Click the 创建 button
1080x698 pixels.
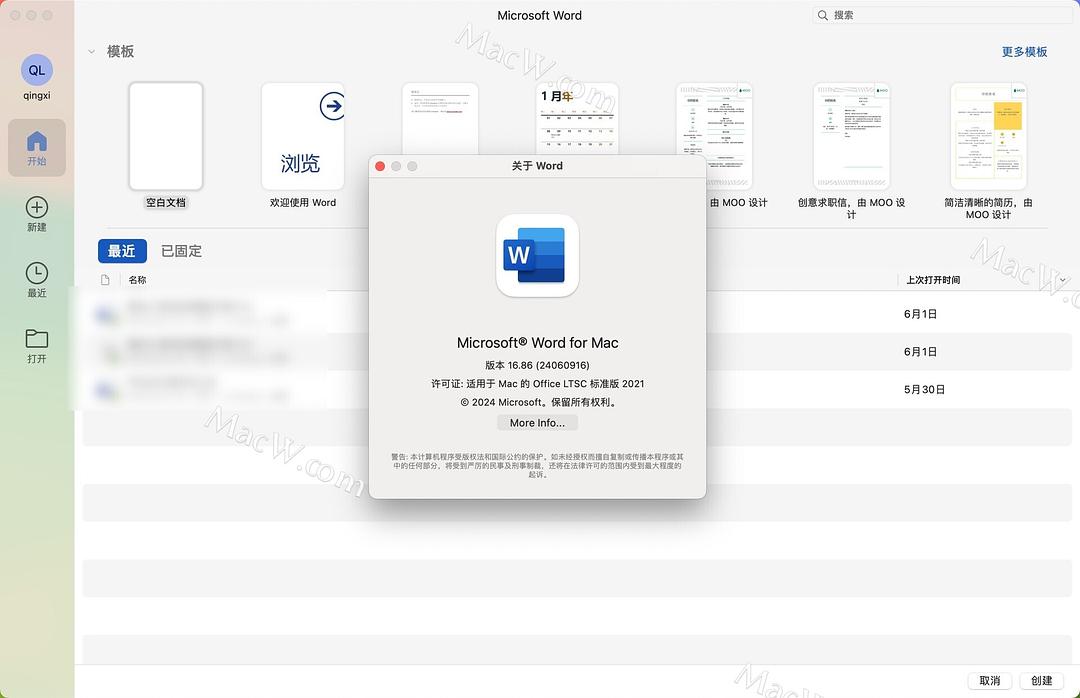click(x=1041, y=681)
